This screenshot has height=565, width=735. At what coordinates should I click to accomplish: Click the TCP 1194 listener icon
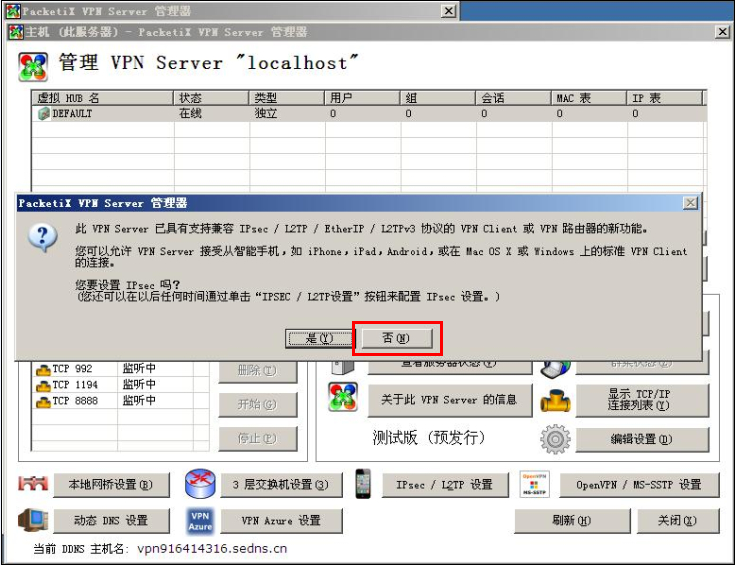(x=43, y=386)
